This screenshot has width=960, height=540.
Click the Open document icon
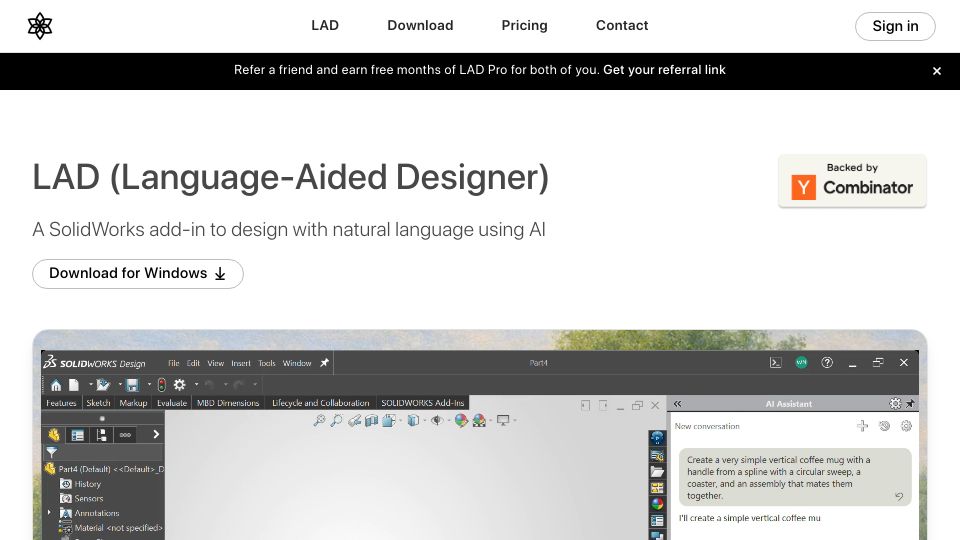pyautogui.click(x=103, y=385)
